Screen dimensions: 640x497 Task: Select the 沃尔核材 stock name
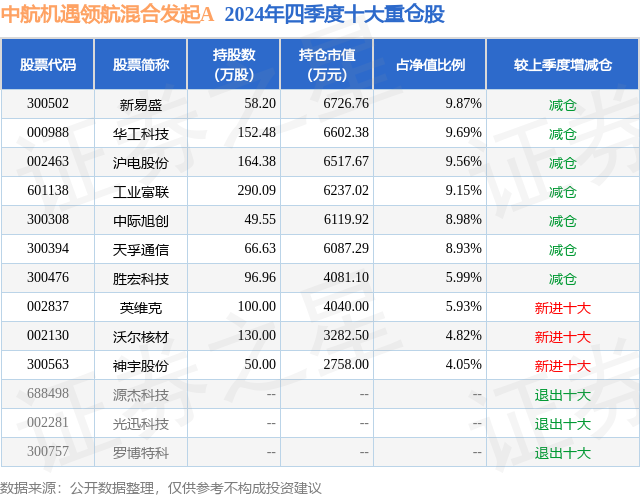[141, 337]
